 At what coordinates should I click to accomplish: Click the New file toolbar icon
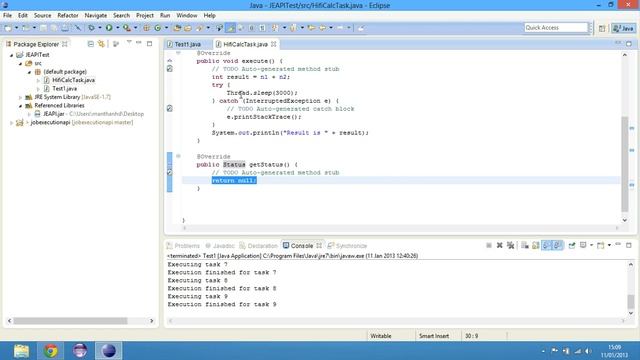click(8, 28)
